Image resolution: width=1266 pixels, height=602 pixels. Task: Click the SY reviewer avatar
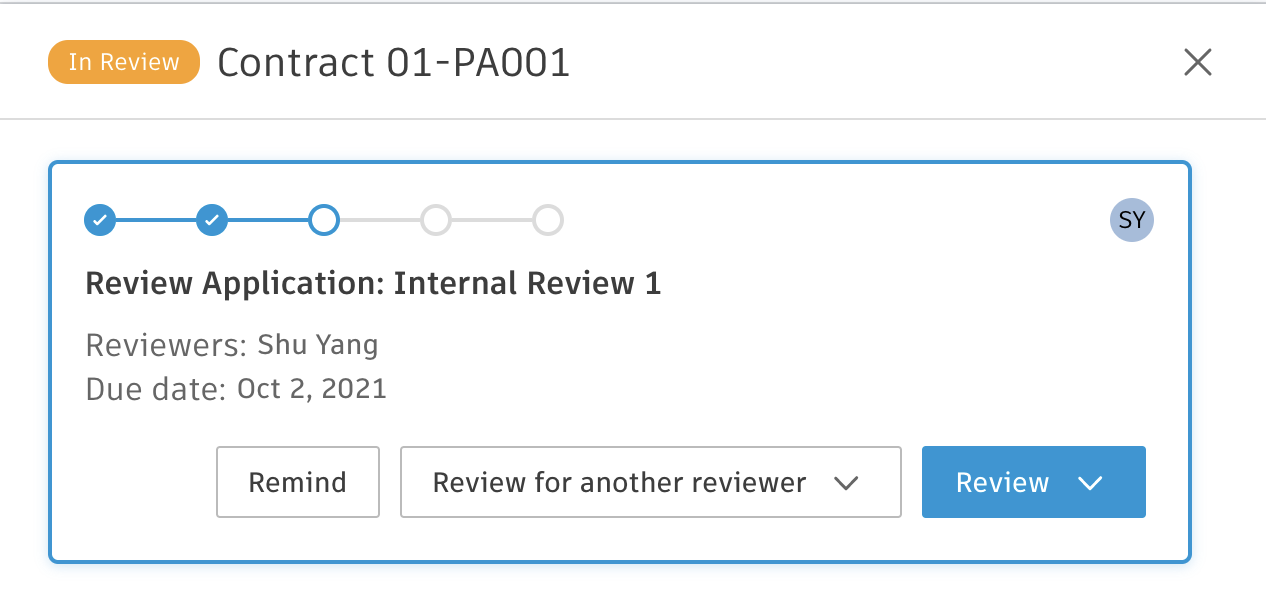[1131, 220]
